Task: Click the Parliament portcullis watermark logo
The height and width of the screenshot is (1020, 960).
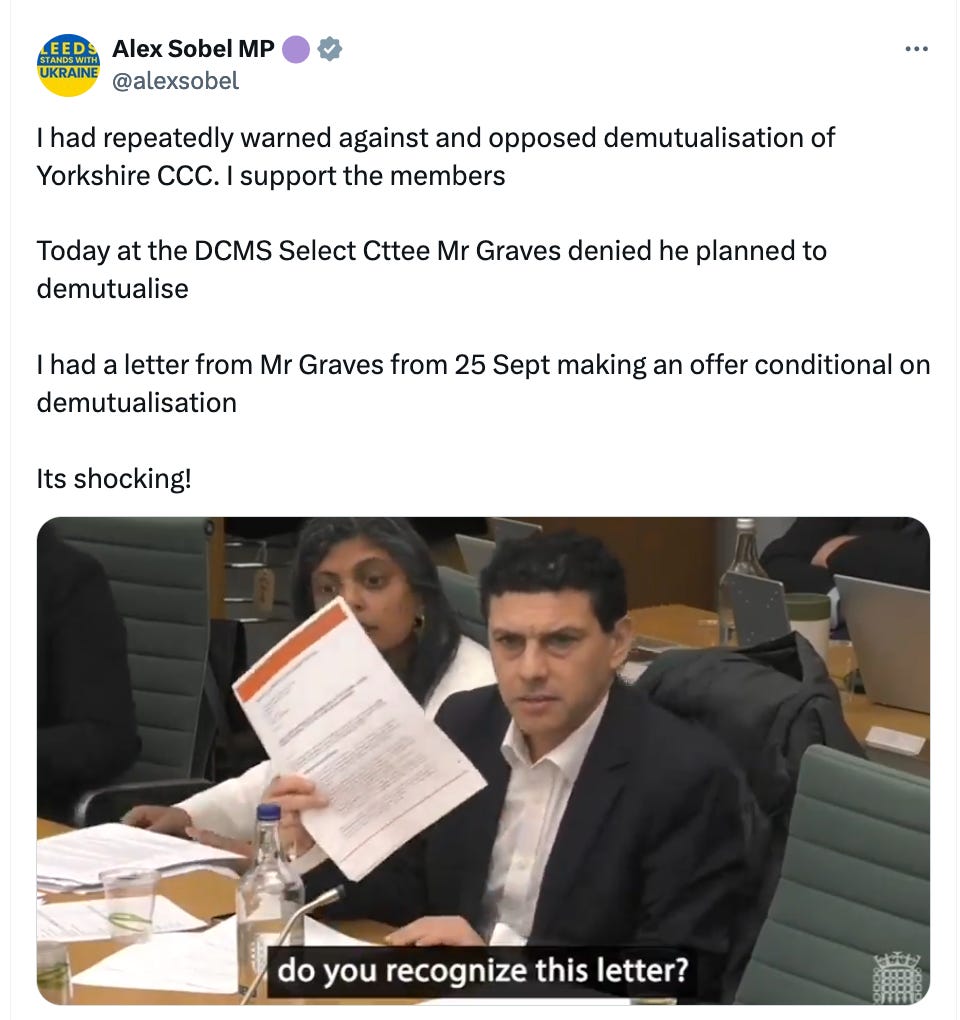Action: pos(897,977)
